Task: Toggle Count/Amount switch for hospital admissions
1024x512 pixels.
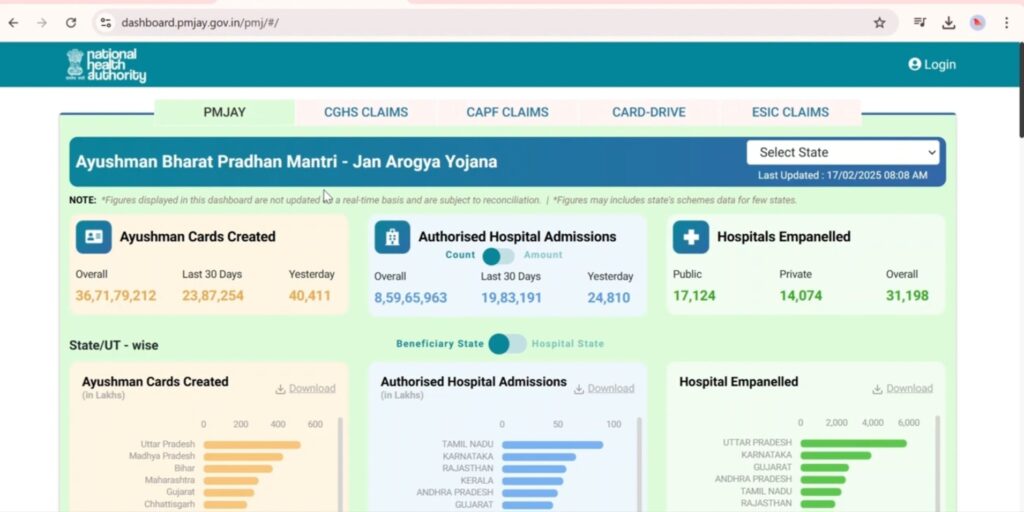Action: coord(497,256)
